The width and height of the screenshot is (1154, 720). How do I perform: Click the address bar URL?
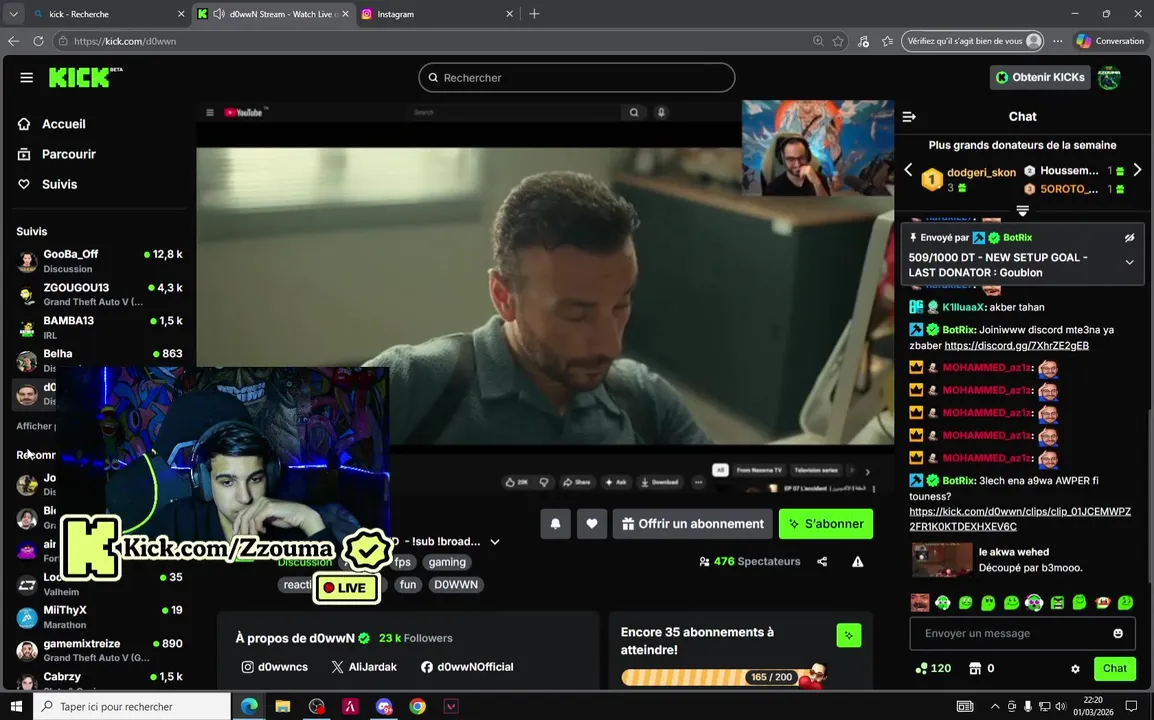[125, 41]
